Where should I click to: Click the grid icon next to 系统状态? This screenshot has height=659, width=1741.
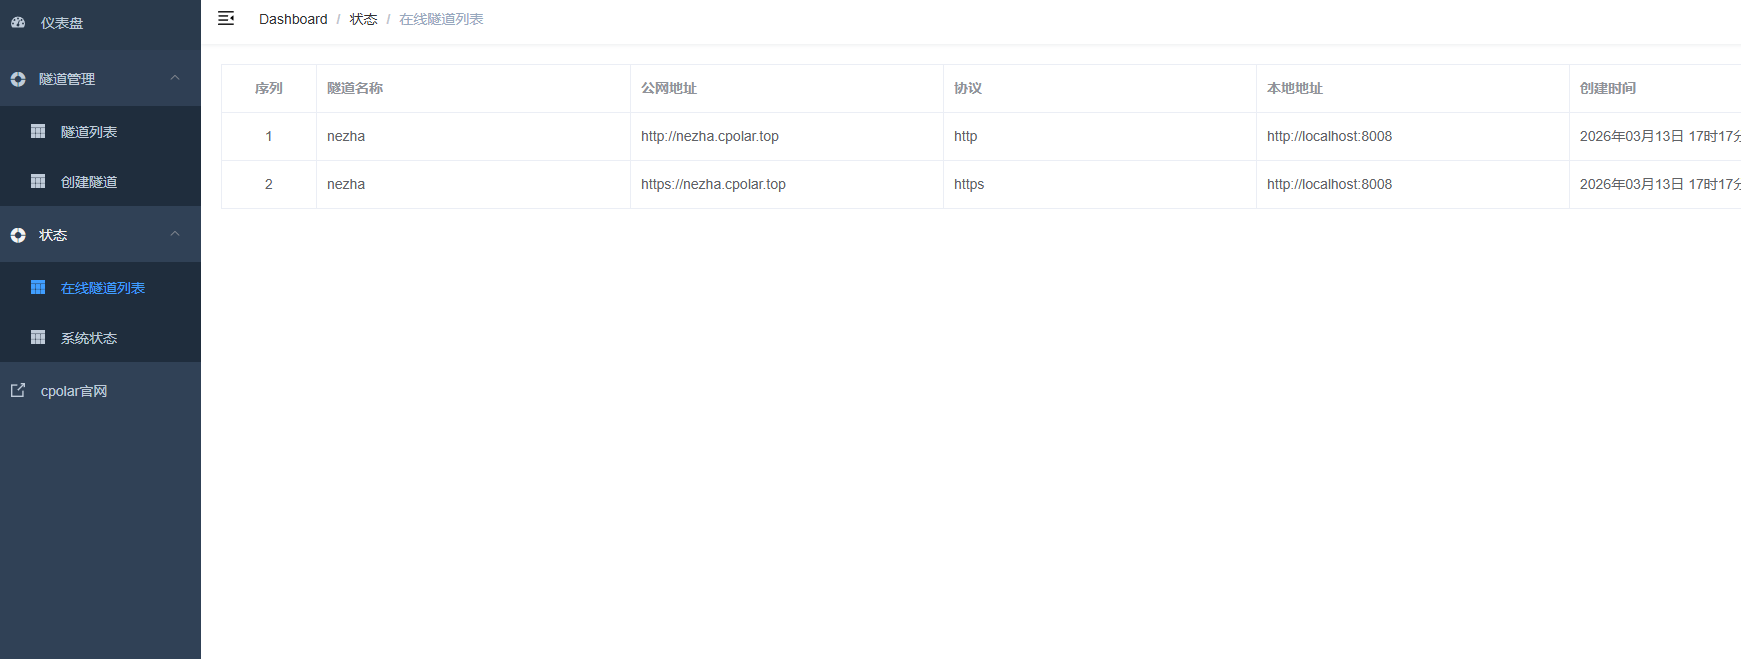[x=38, y=337]
